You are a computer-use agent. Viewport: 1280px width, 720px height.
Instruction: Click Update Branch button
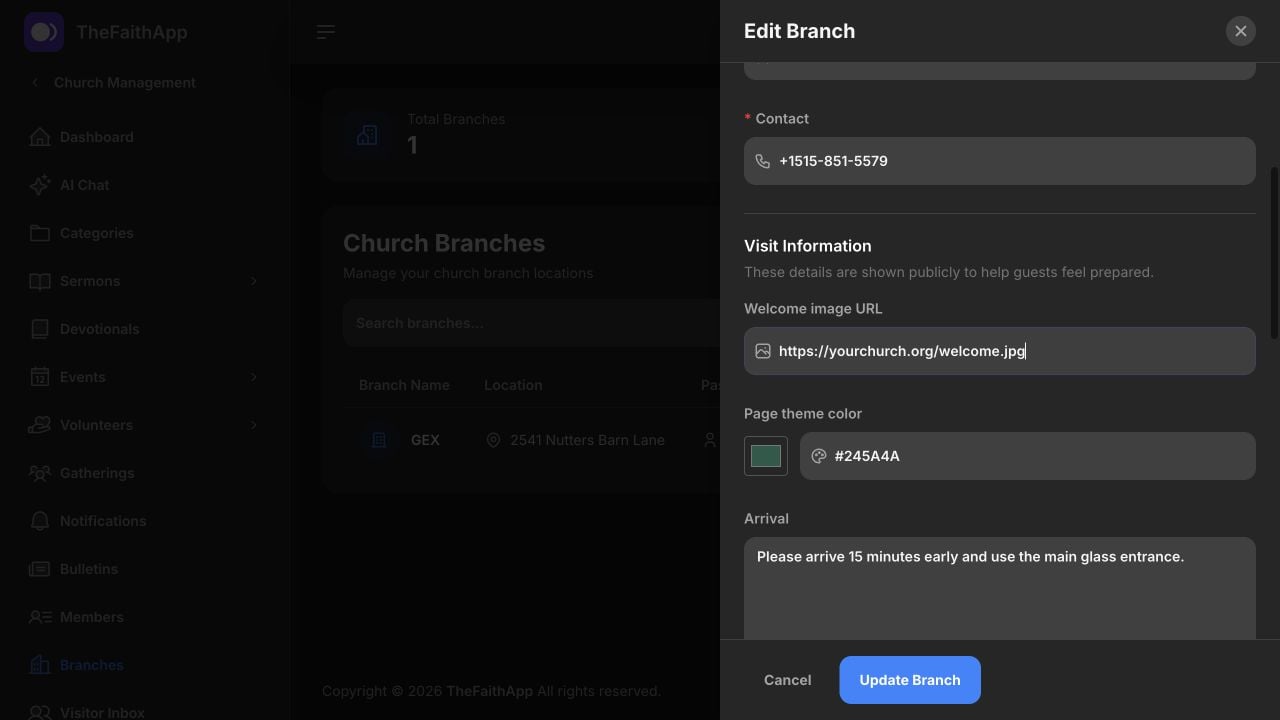910,680
